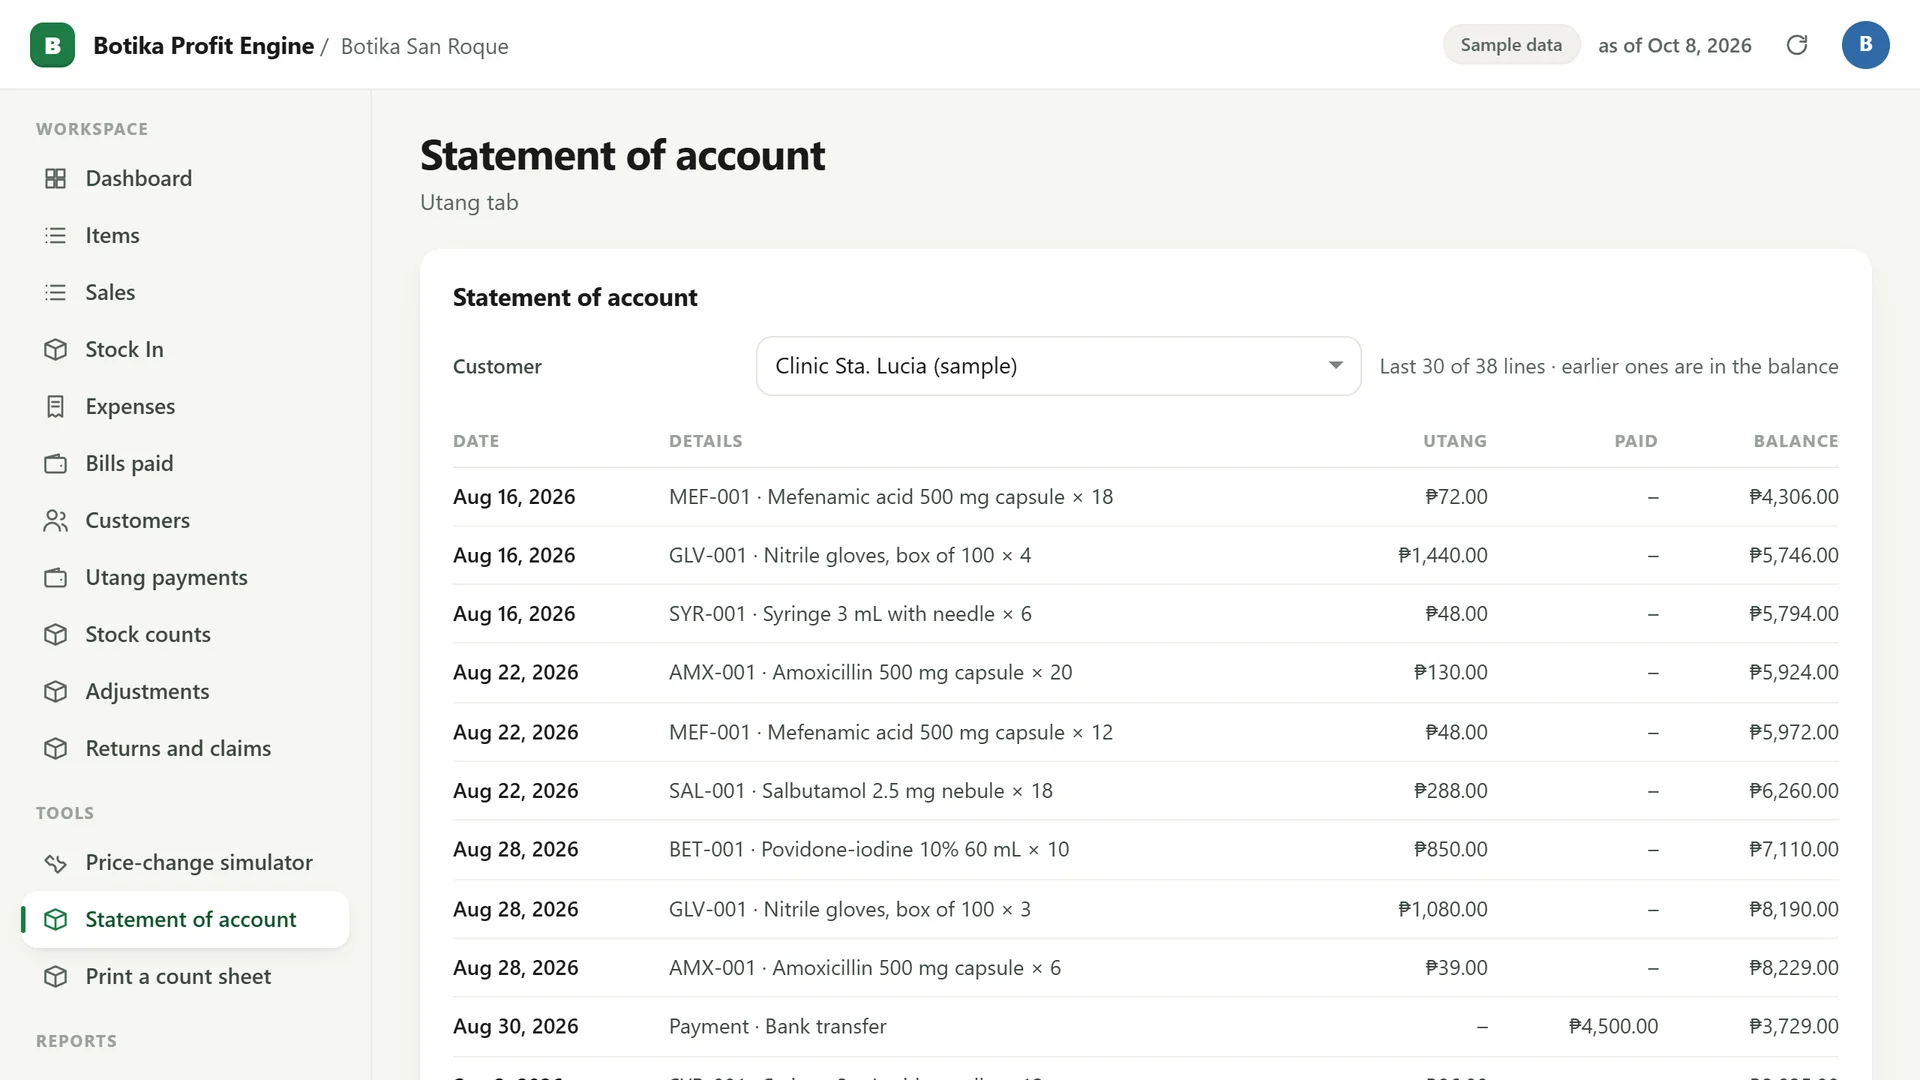Open Returns and claims
This screenshot has width=1920, height=1080.
point(186,748)
